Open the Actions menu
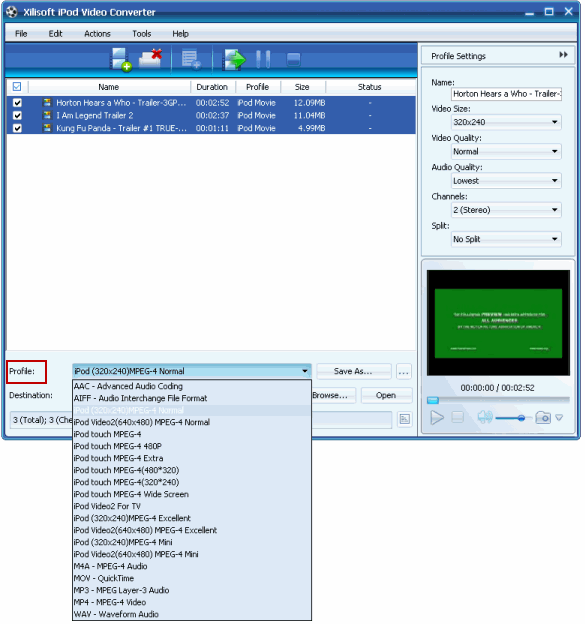The width and height of the screenshot is (585, 624). pos(97,34)
